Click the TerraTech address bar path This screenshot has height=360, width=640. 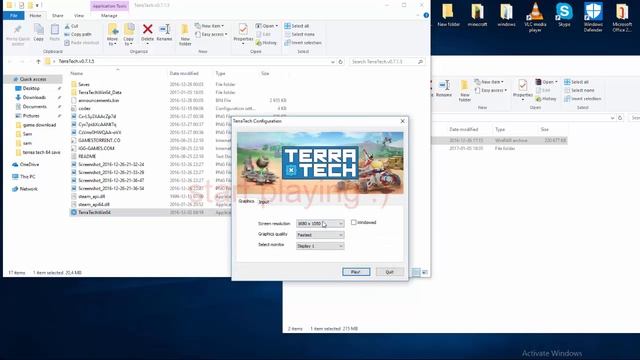click(76, 61)
